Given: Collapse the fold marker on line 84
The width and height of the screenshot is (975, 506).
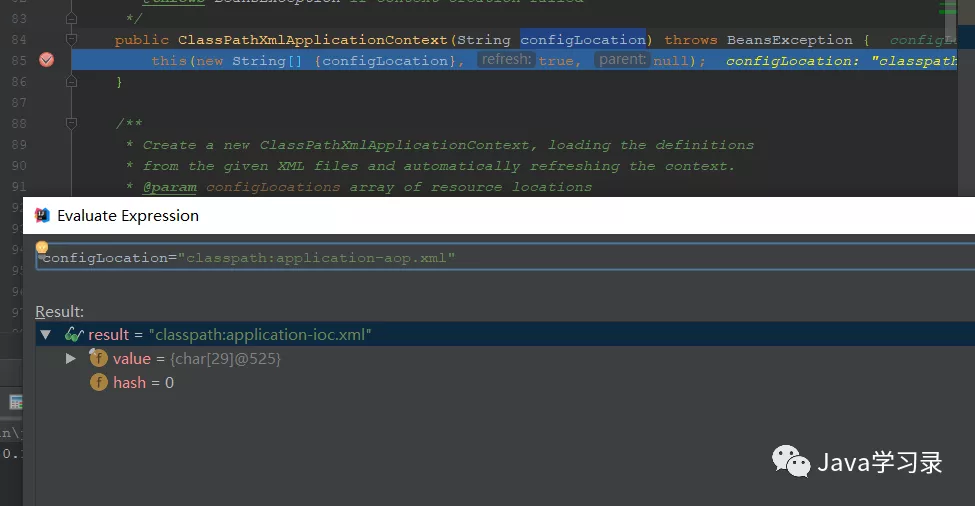Looking at the screenshot, I should click(72, 40).
